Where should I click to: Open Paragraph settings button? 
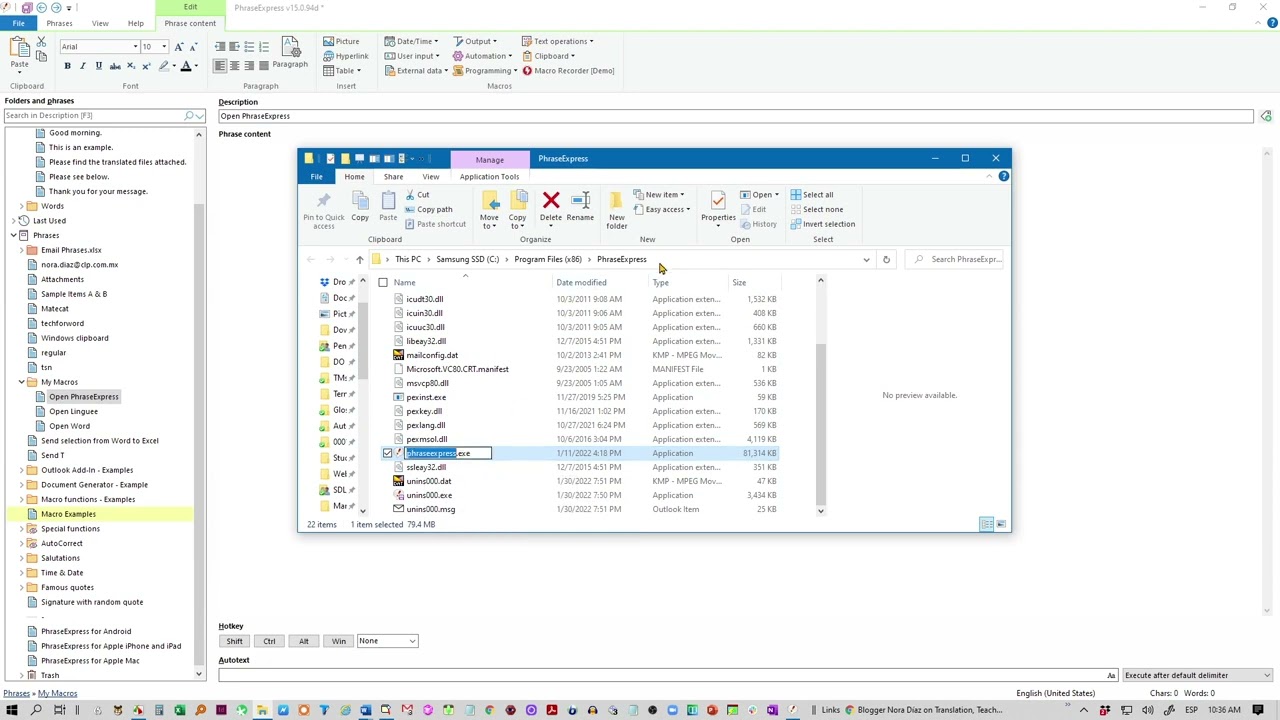[x=290, y=52]
